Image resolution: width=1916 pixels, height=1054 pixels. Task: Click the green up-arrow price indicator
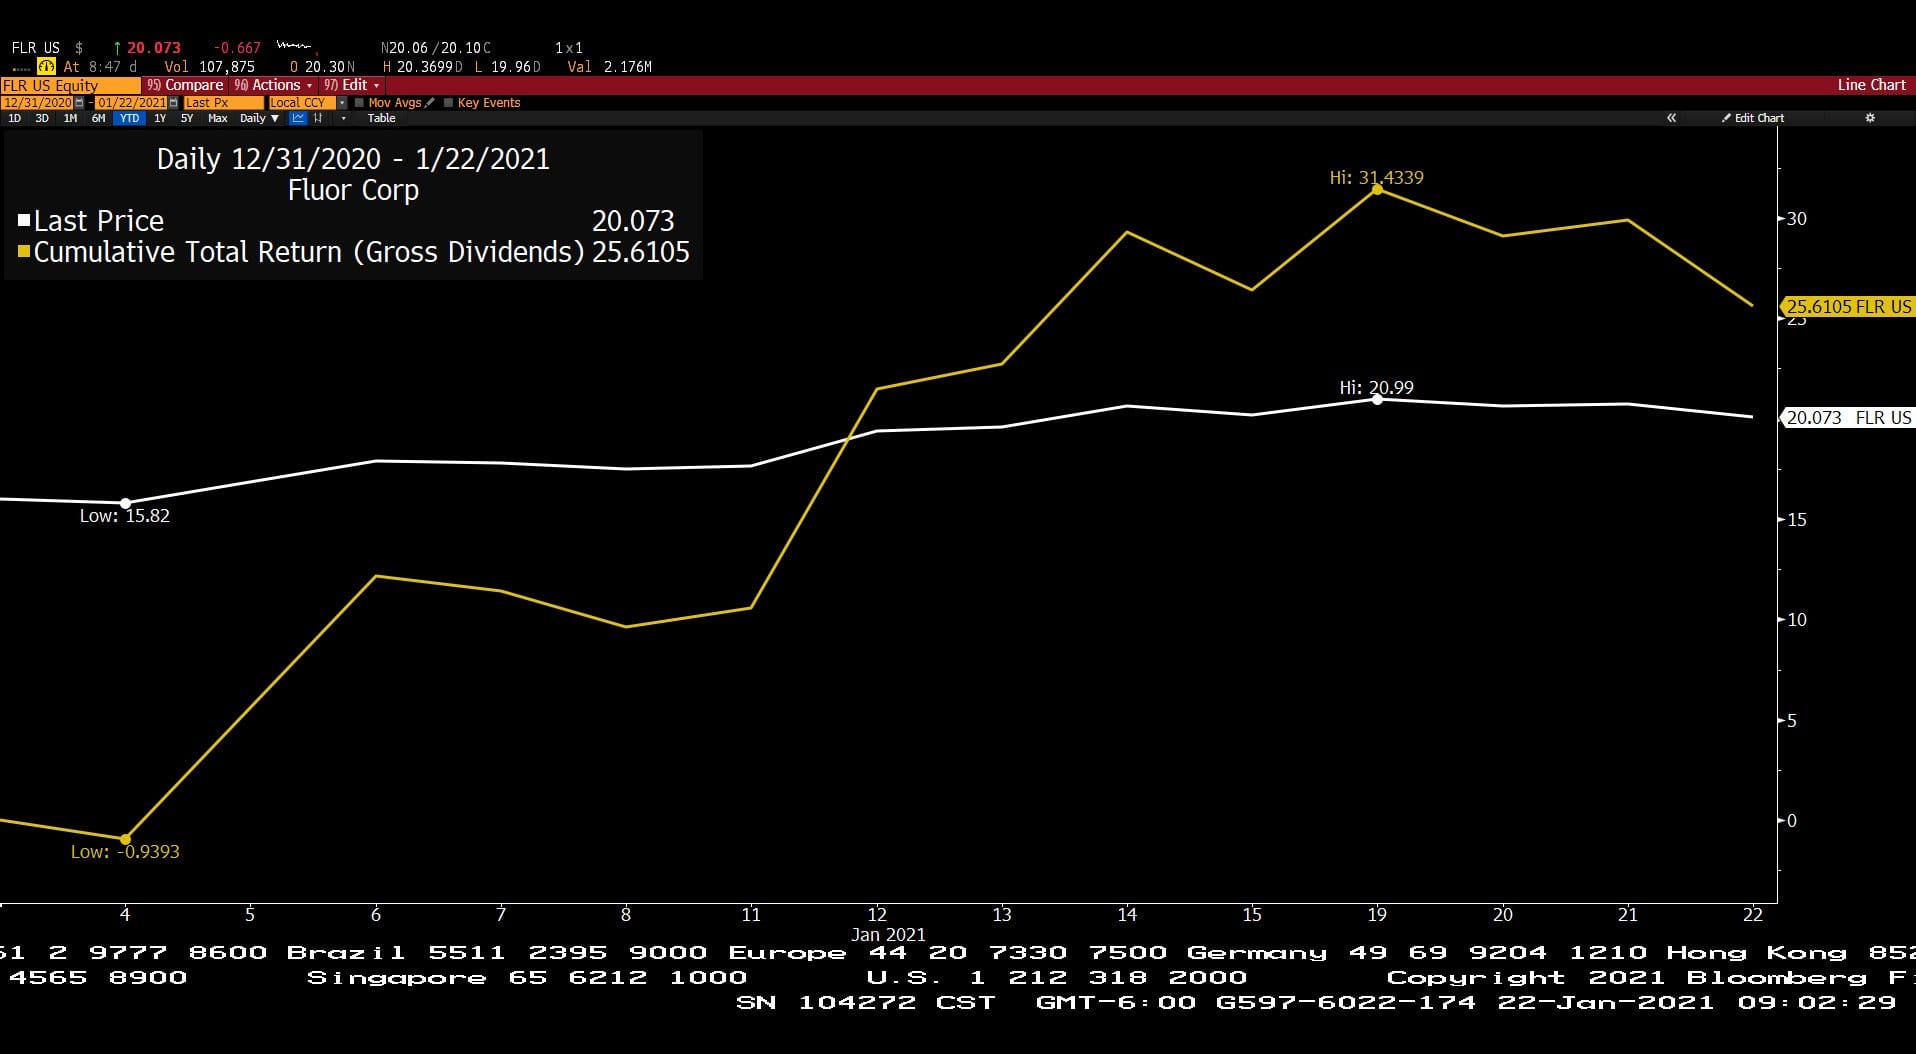coord(117,48)
